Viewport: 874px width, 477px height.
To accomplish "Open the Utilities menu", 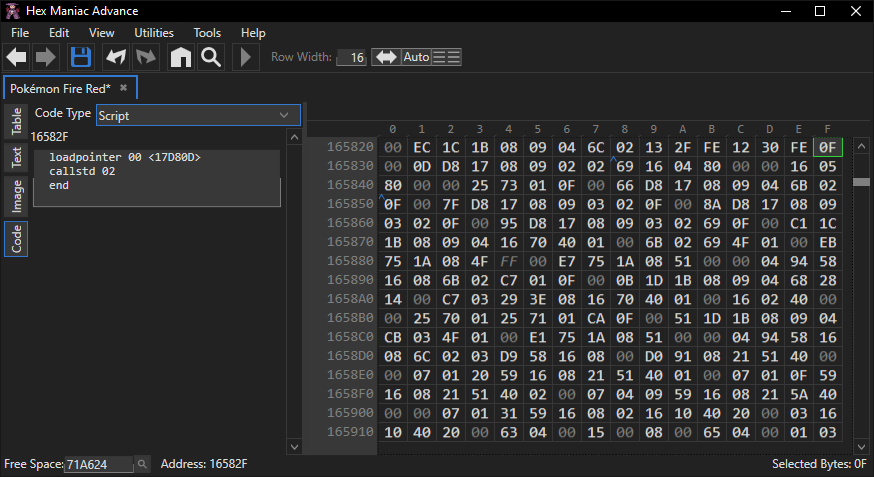I will coord(153,33).
